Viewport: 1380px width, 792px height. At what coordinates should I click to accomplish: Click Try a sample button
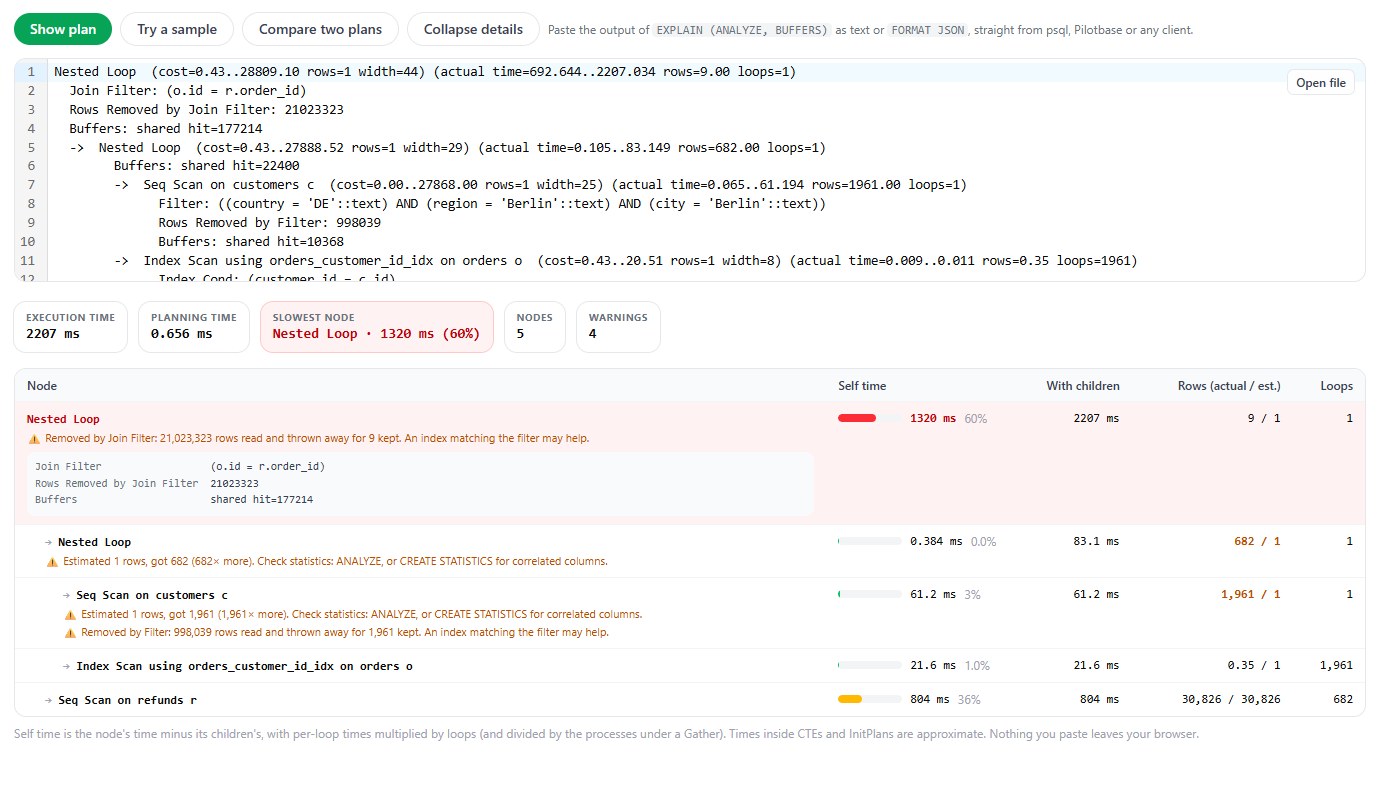pyautogui.click(x=177, y=29)
